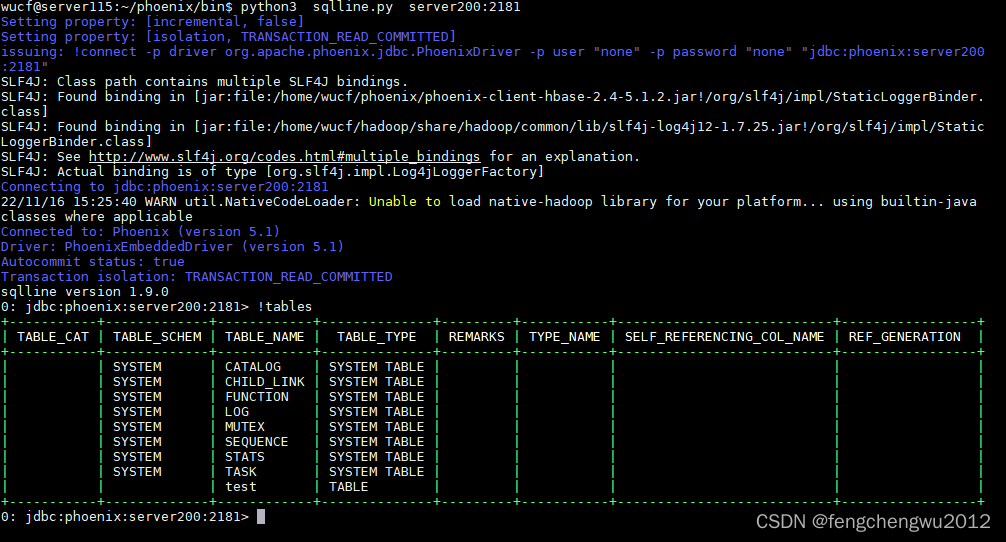
Task: Click the test table name entry
Action: tap(241, 487)
